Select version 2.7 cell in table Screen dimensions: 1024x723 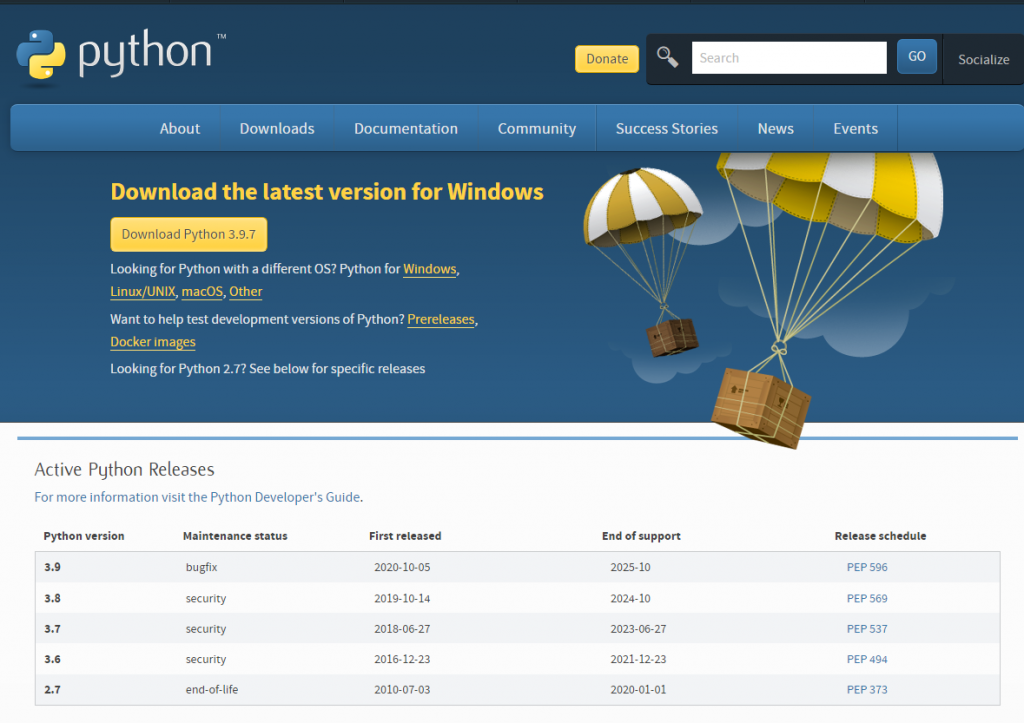(52, 690)
